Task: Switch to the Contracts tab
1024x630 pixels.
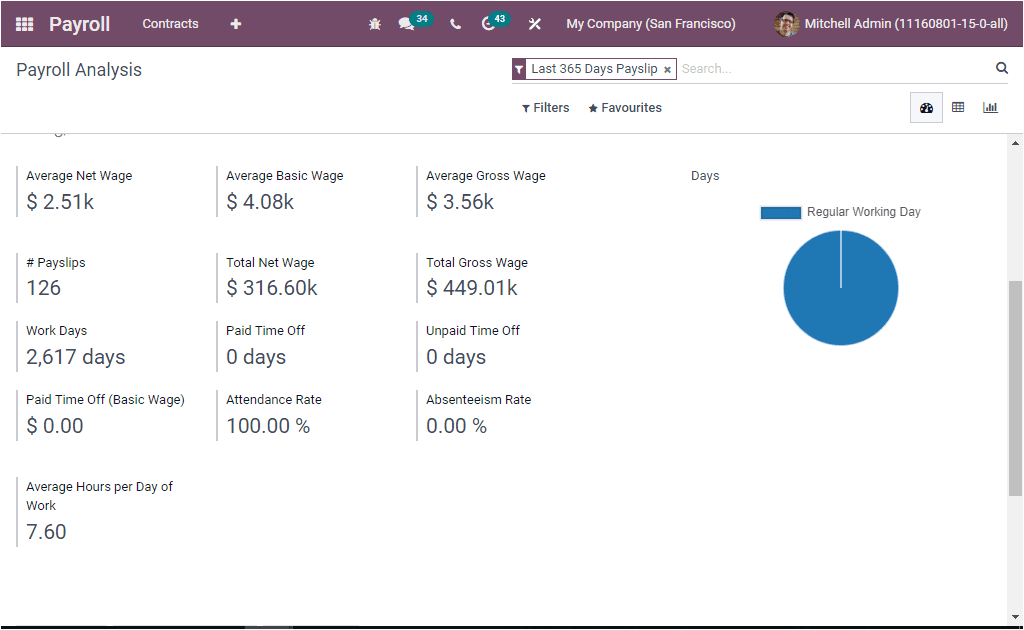Action: pos(170,23)
